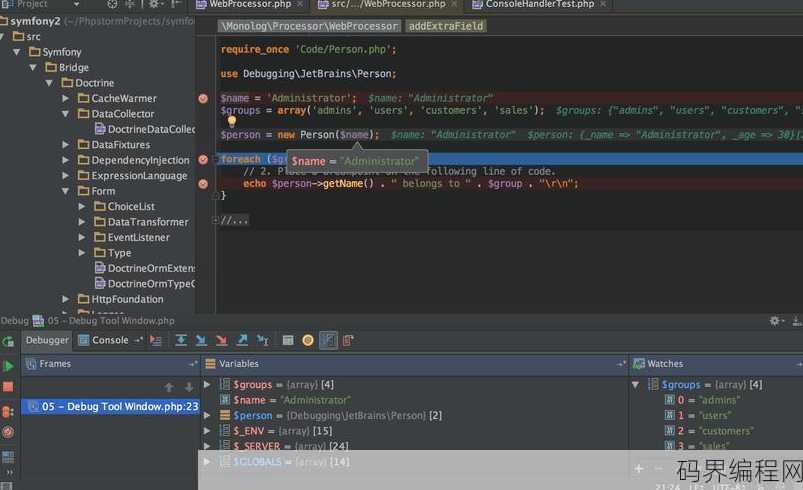
Task: Collapse the Symfony folder
Action: [16, 52]
